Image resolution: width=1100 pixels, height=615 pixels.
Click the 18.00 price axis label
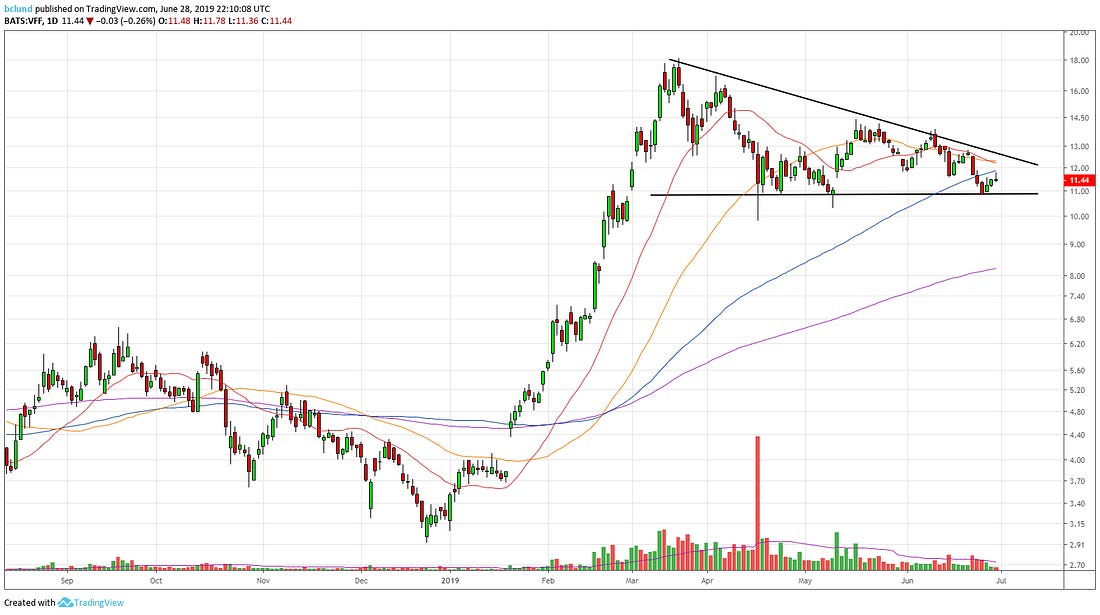pyautogui.click(x=1079, y=61)
